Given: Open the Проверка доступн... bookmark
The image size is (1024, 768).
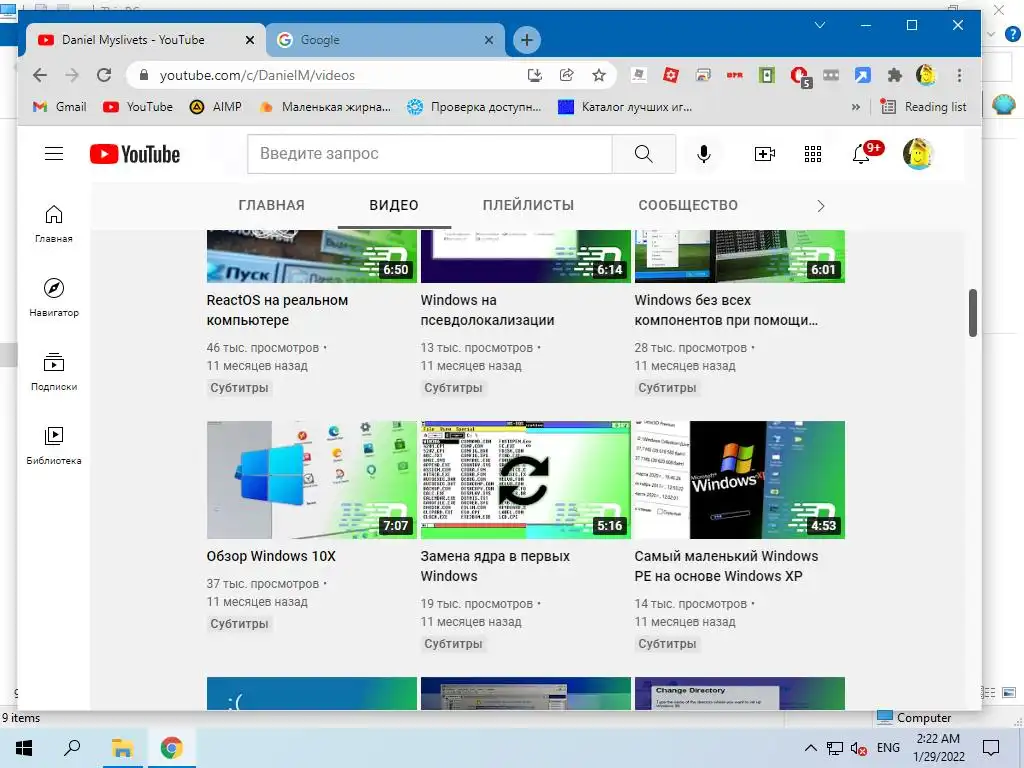Looking at the screenshot, I should (474, 107).
